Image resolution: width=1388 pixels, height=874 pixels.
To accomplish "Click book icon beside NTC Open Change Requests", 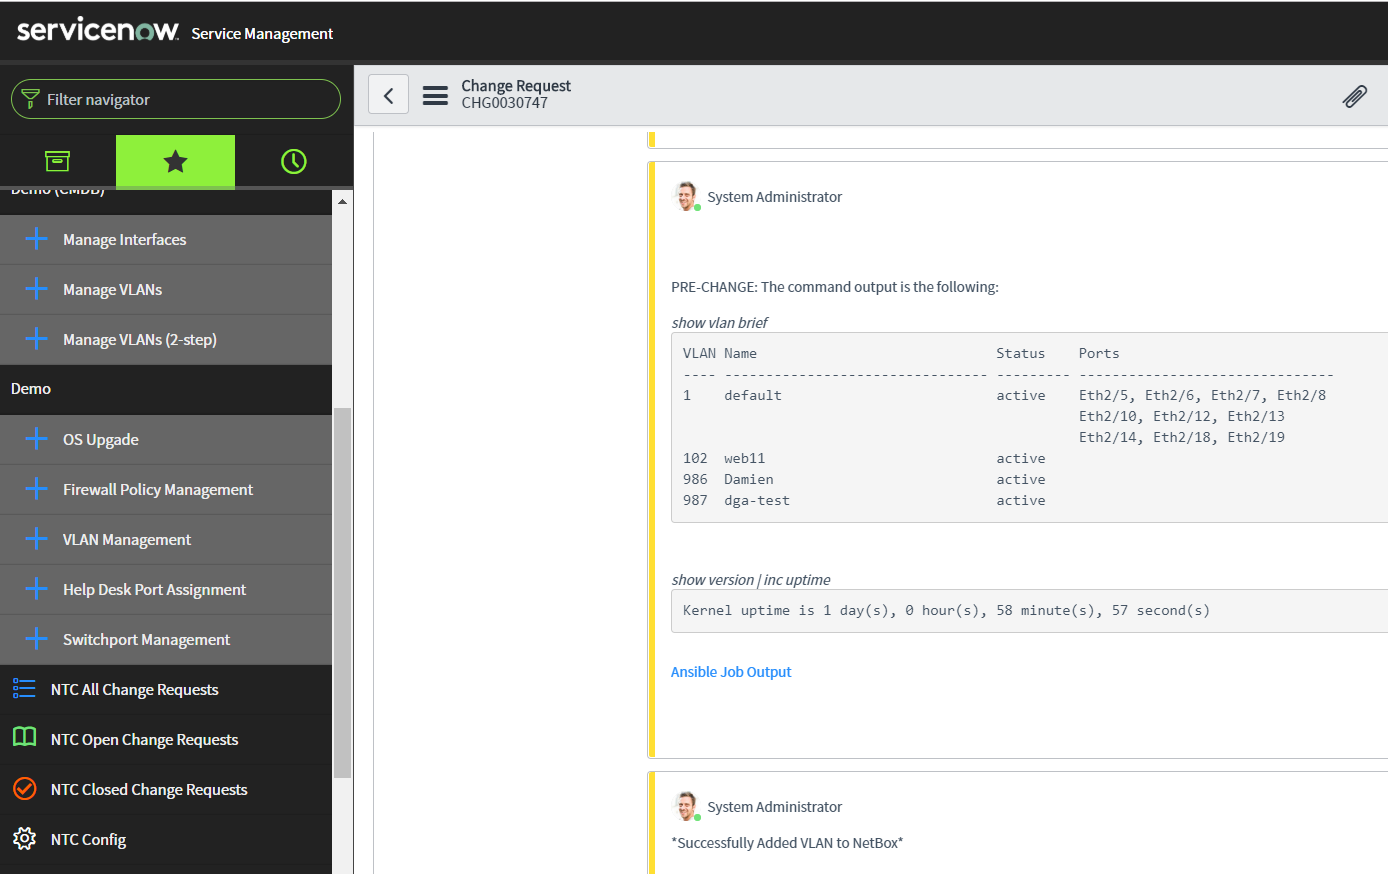I will 24,738.
